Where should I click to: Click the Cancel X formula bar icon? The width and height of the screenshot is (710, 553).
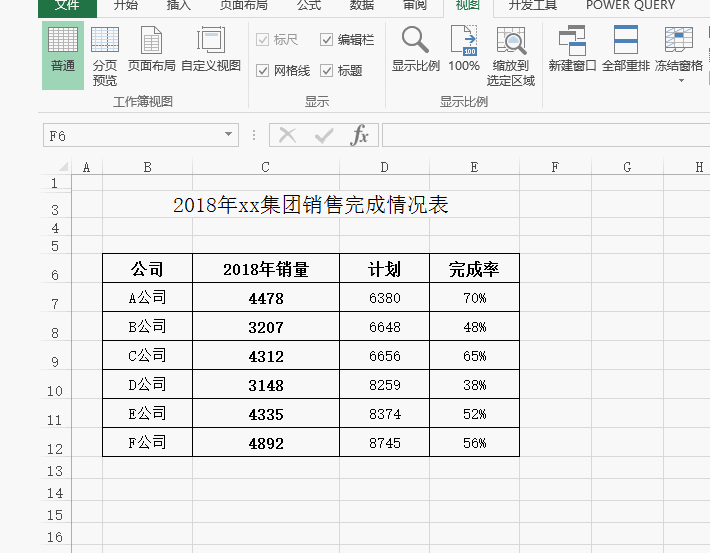coord(288,135)
